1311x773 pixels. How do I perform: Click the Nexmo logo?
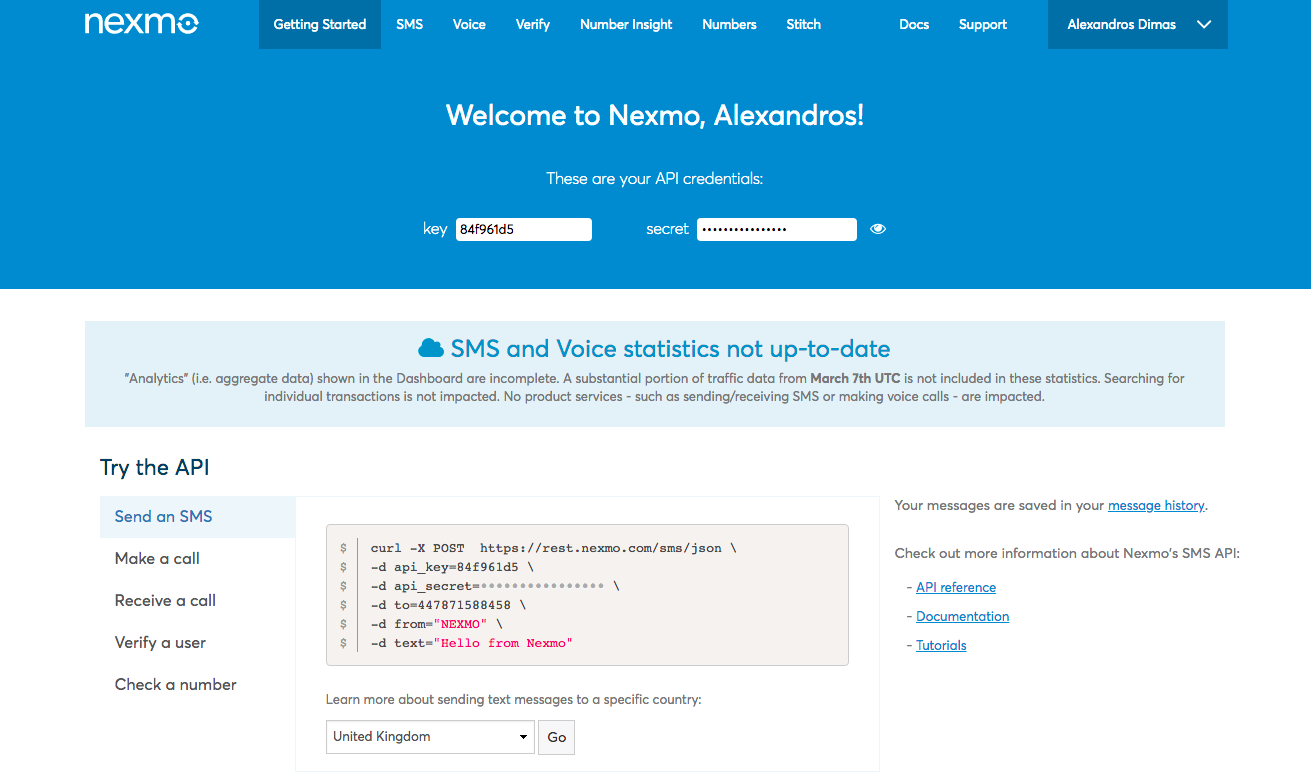click(x=141, y=24)
